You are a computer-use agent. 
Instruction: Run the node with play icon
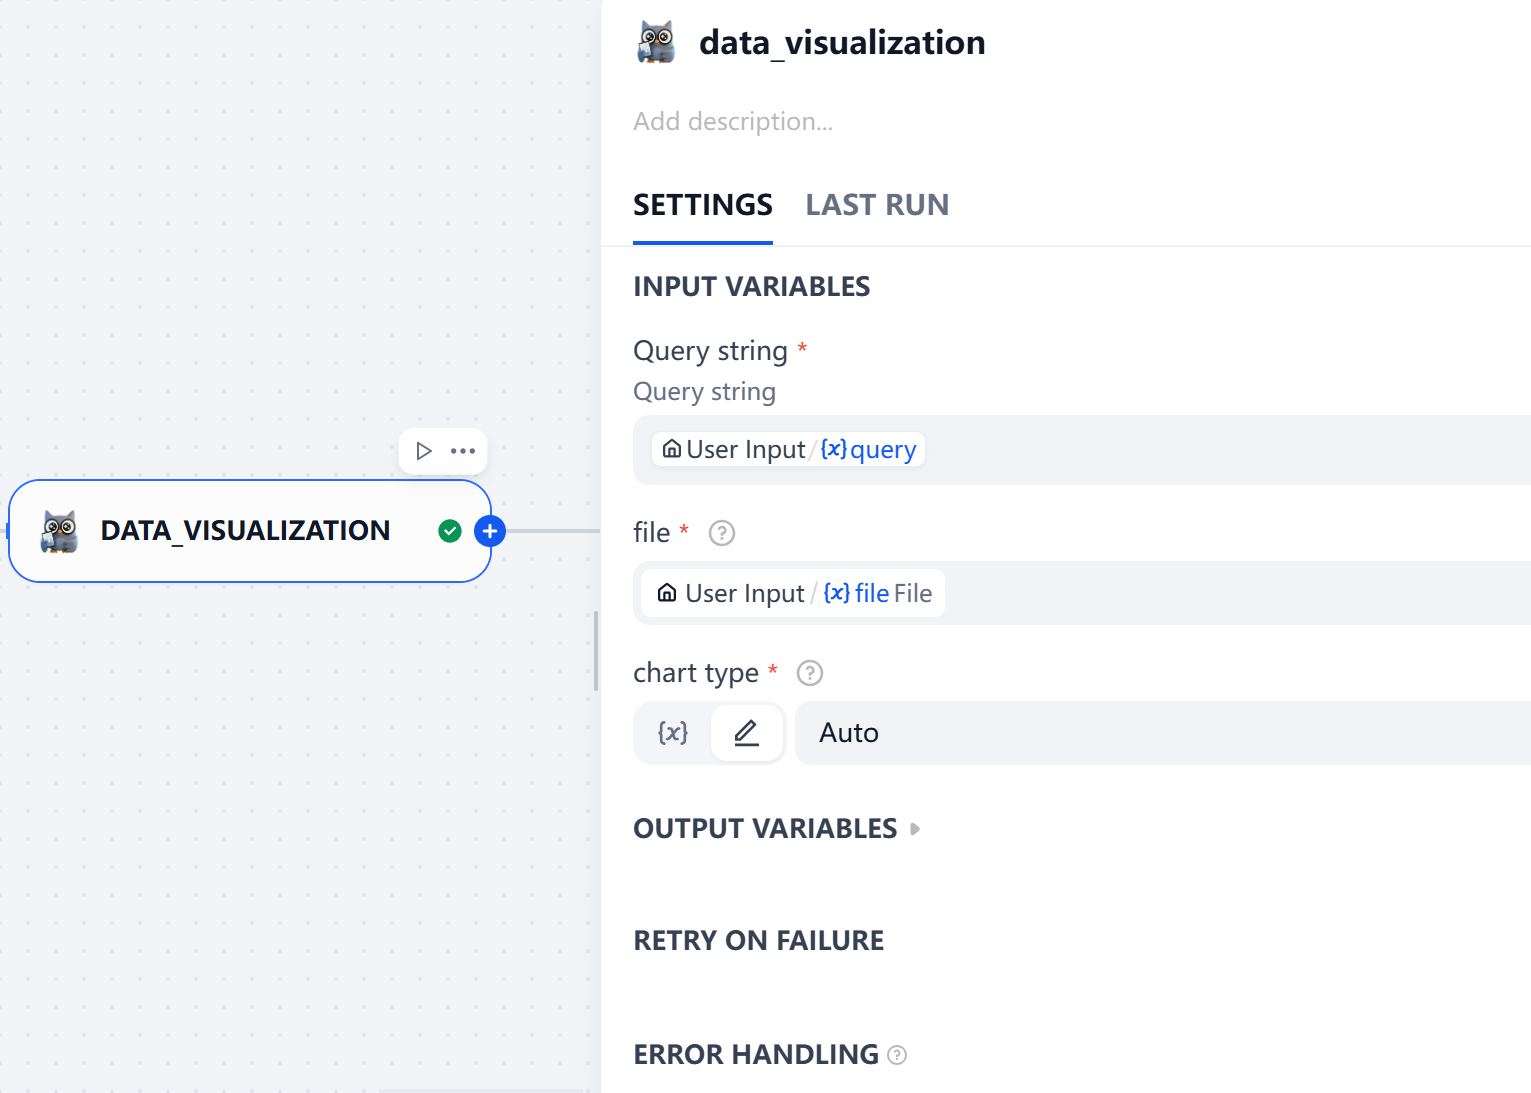click(423, 451)
